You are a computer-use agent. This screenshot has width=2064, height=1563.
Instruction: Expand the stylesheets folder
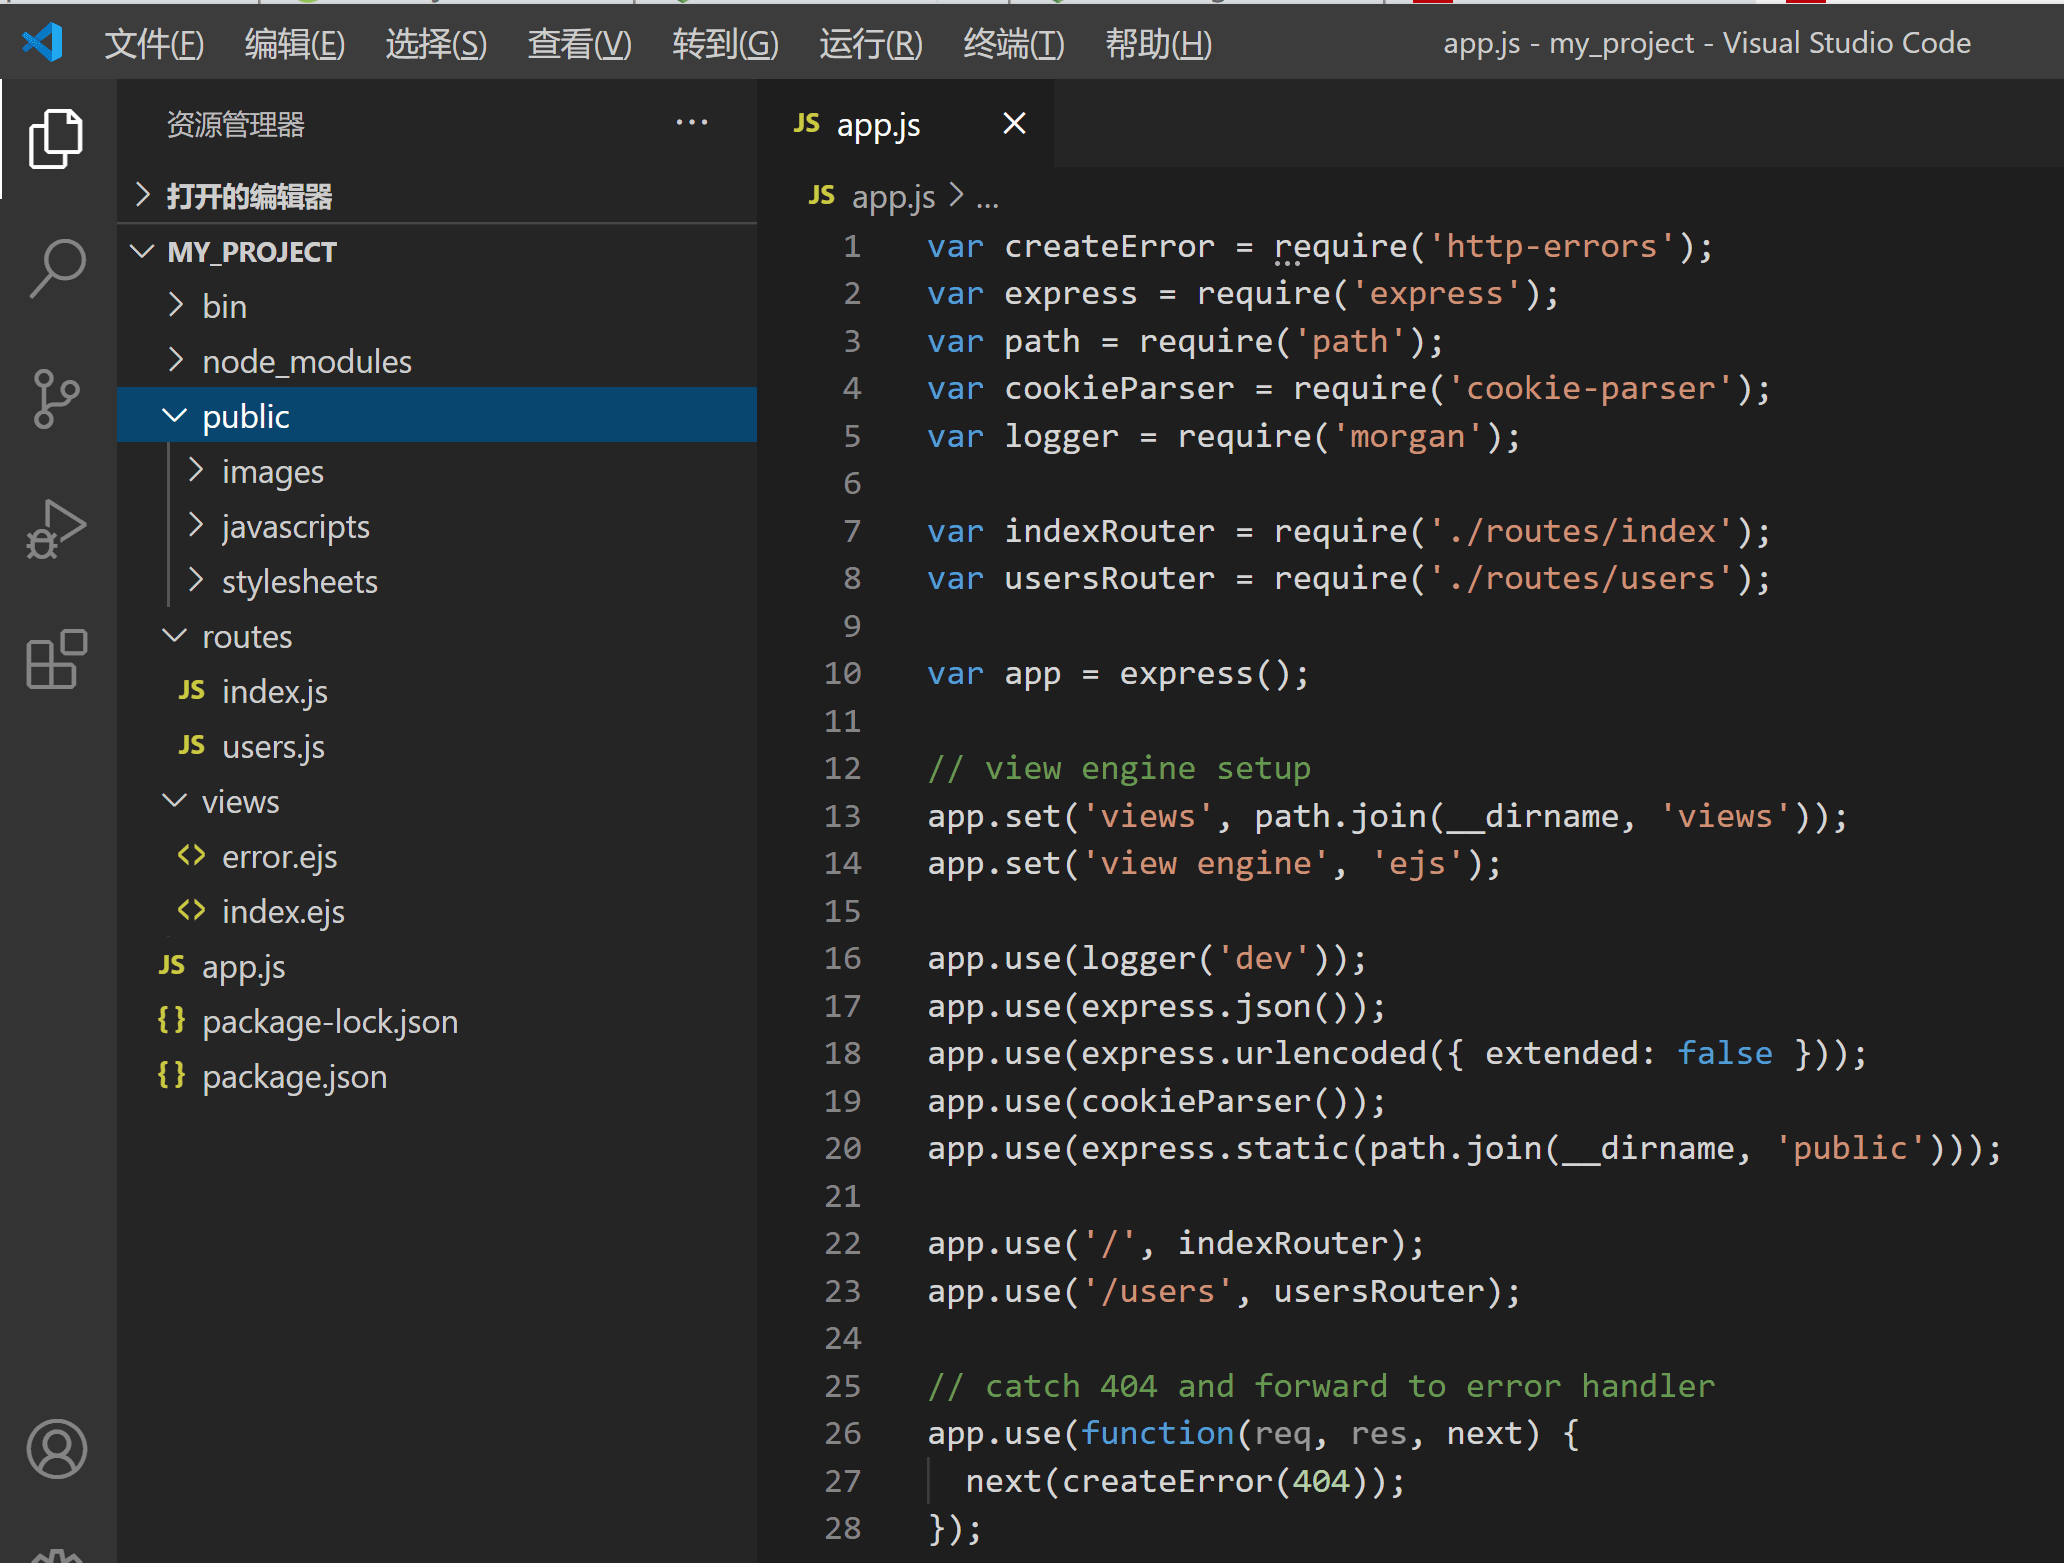(299, 581)
